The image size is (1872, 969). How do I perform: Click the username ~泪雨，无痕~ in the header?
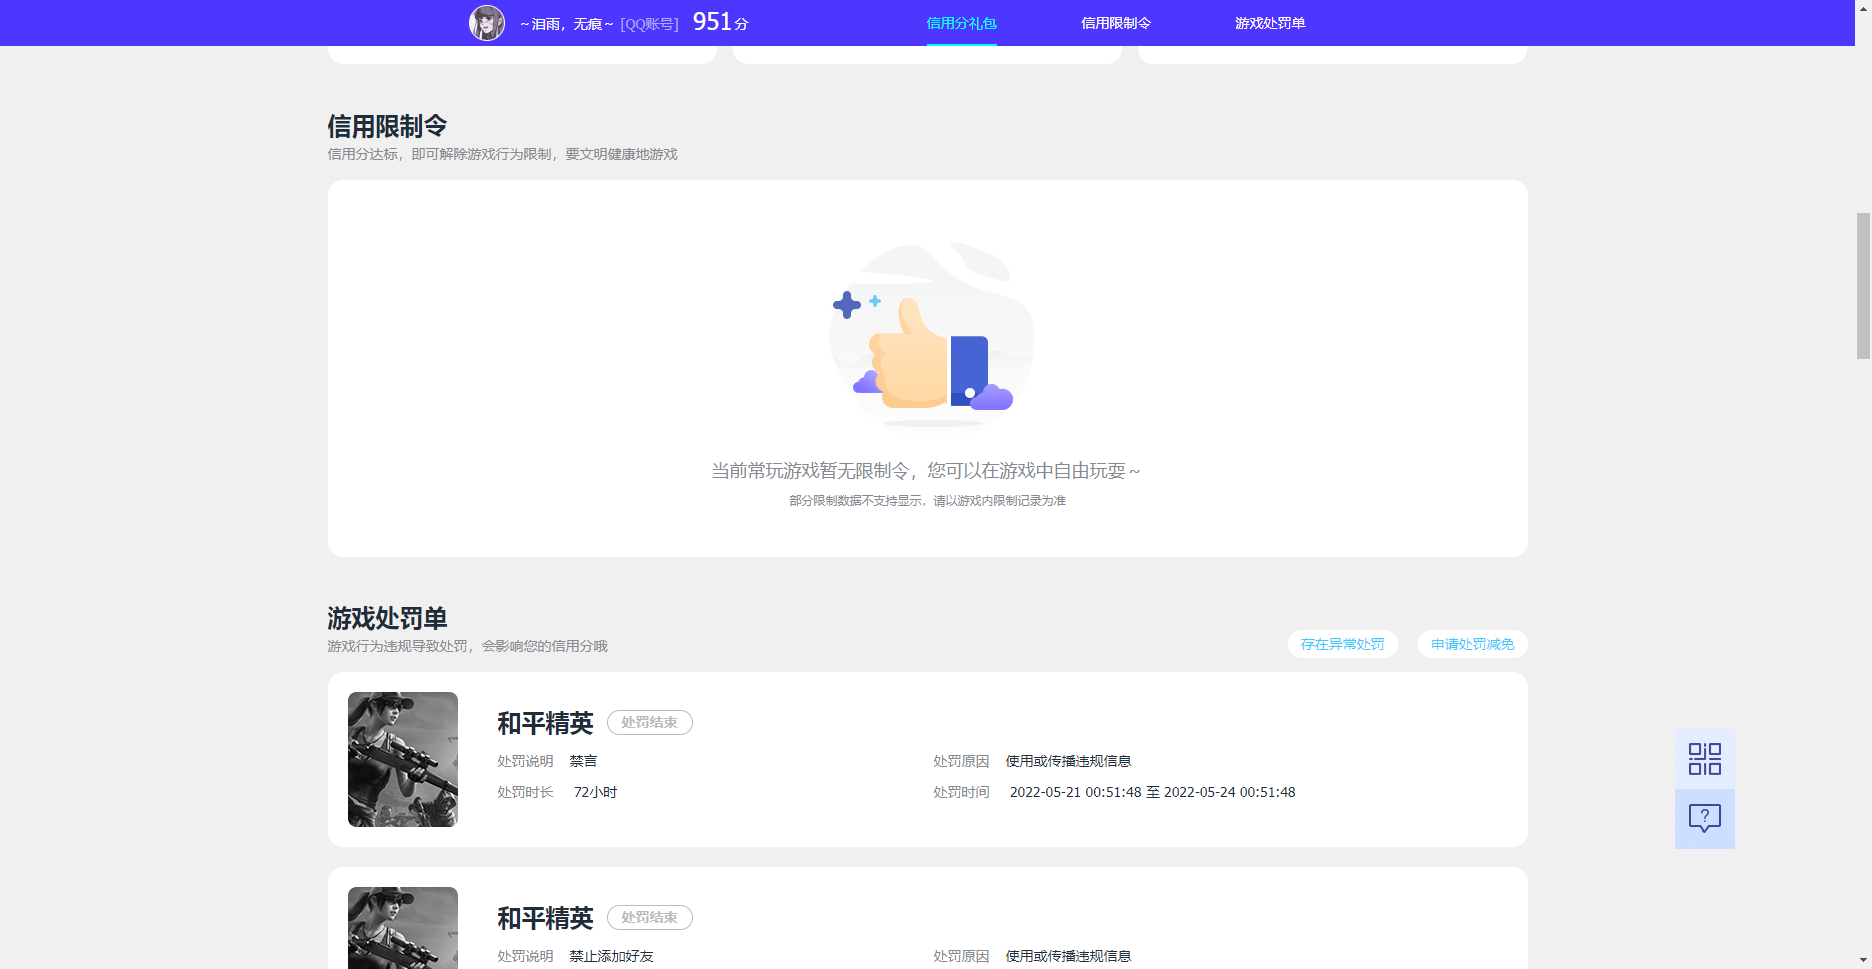pos(567,24)
